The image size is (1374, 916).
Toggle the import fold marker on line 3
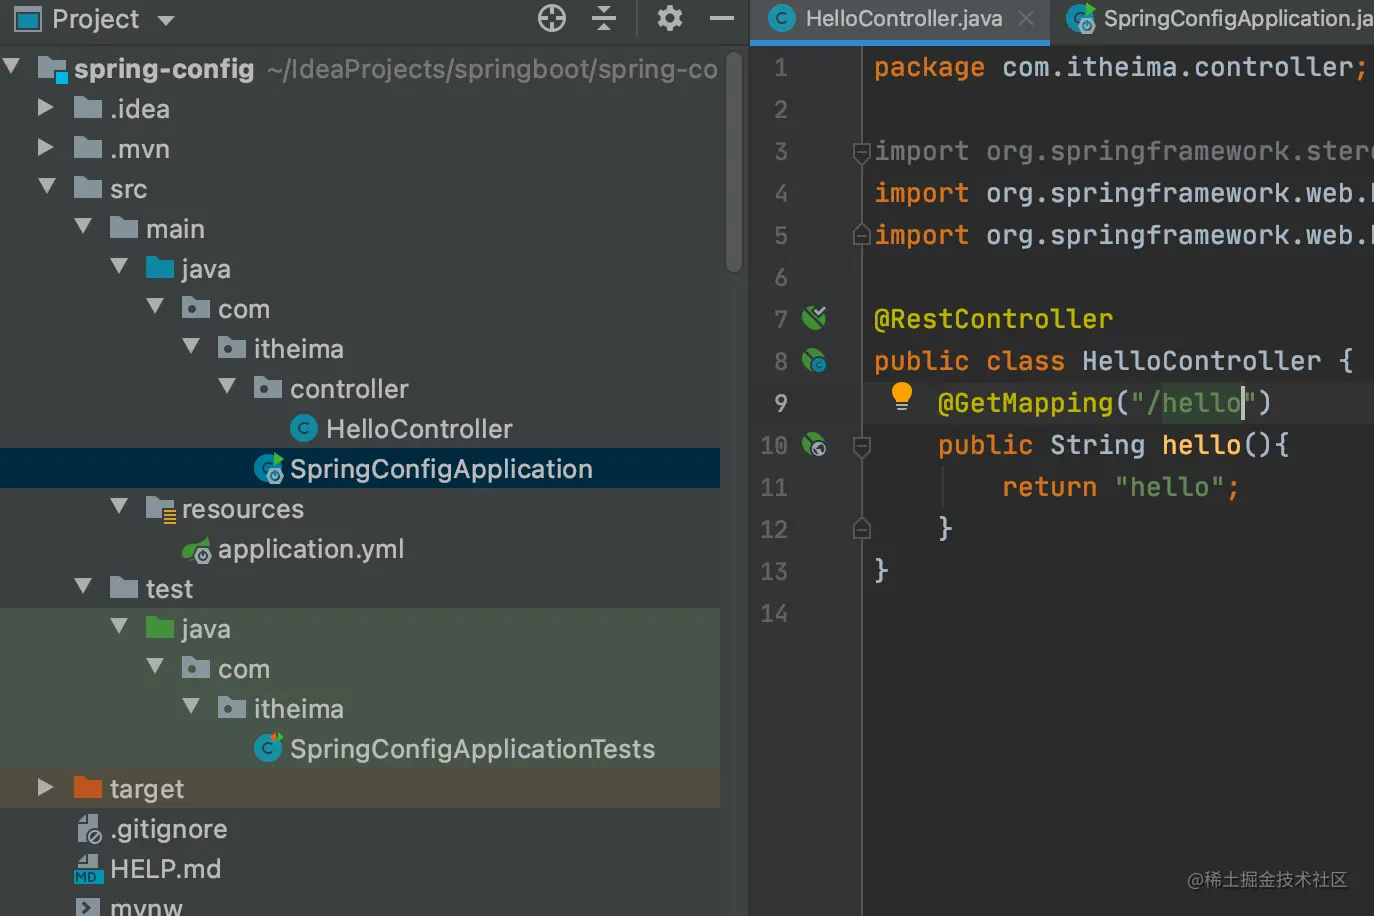[x=861, y=152]
